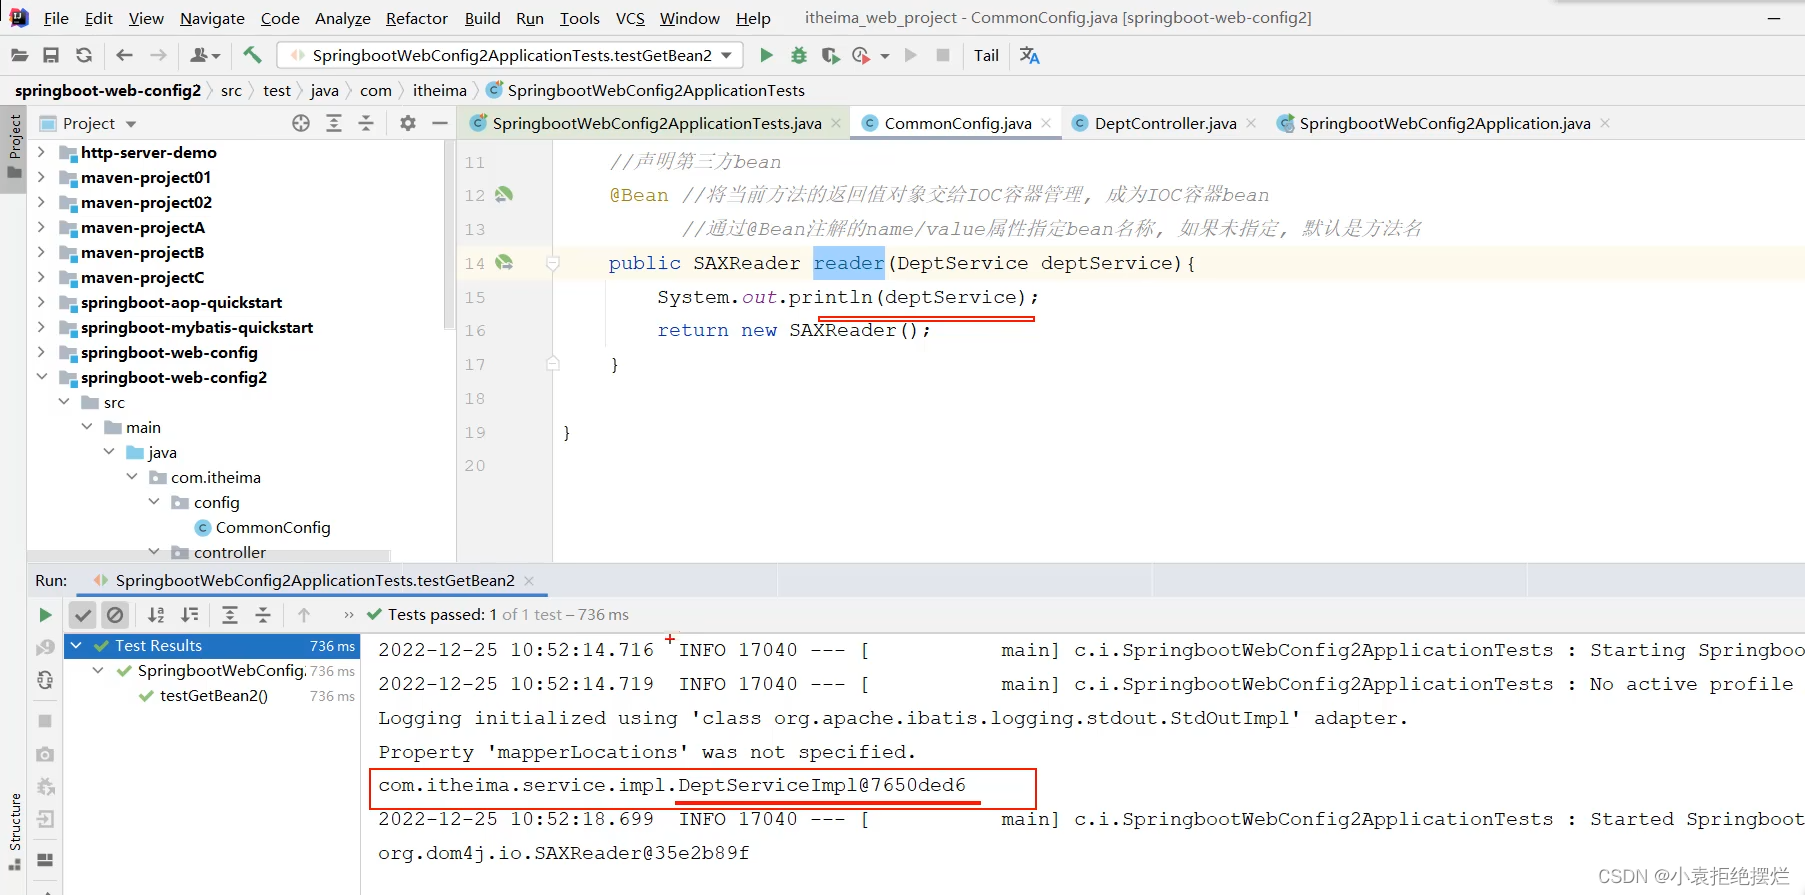Save all using the floppy disk icon
This screenshot has width=1805, height=895.
click(51, 56)
